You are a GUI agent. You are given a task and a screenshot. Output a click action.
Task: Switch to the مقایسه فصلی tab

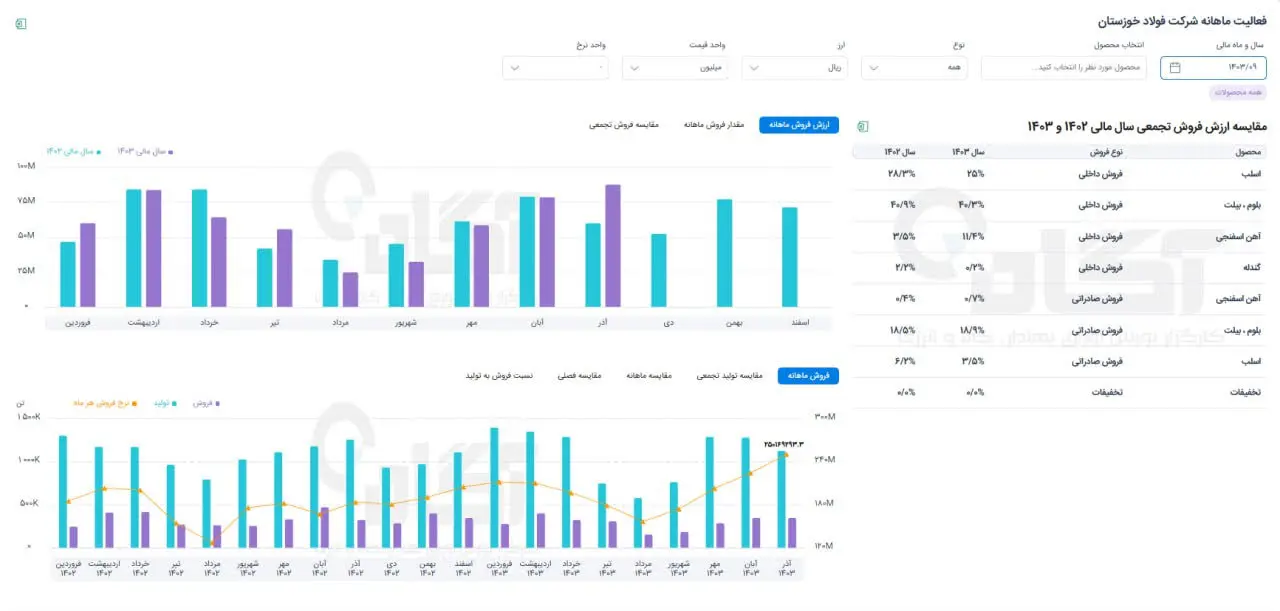point(579,376)
